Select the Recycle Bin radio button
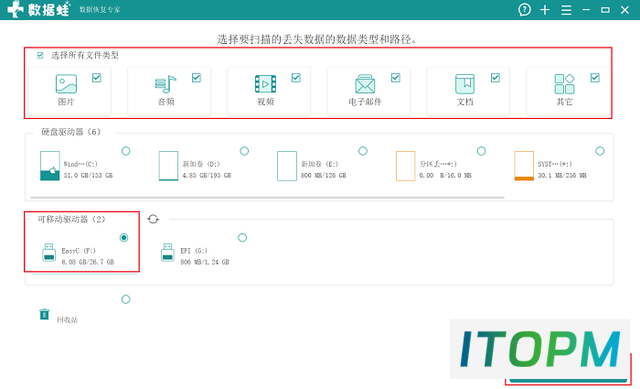Screen dimensions: 640x389 click(x=126, y=300)
